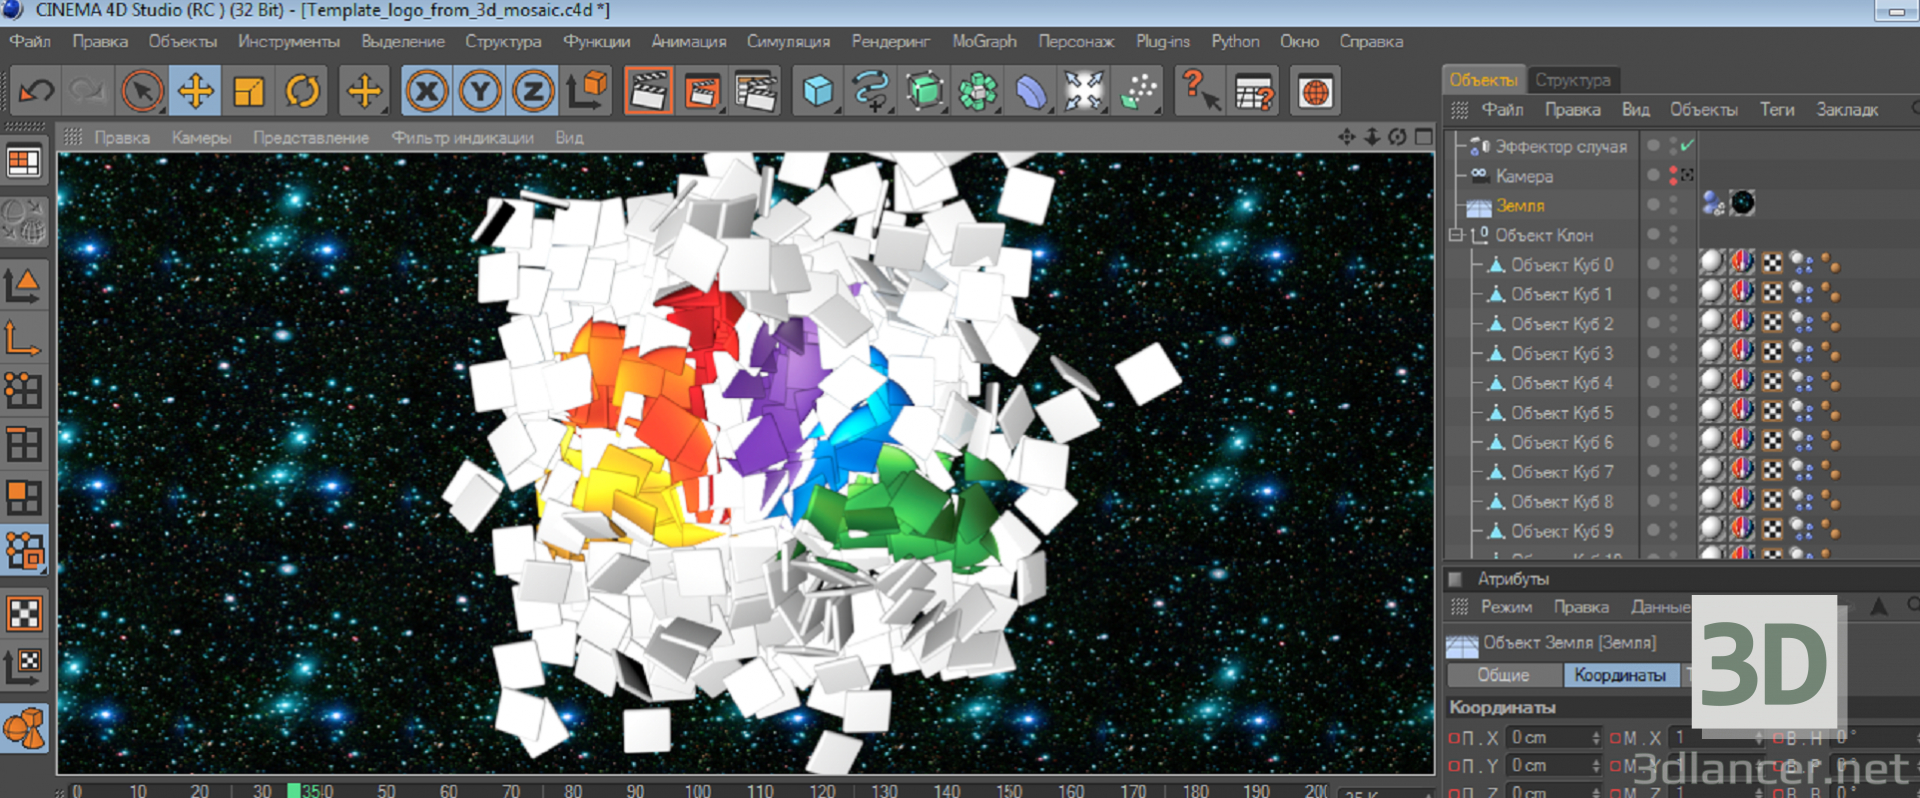Click timeline frame 100 marker
Screen dimensions: 1920x798
[x=697, y=790]
